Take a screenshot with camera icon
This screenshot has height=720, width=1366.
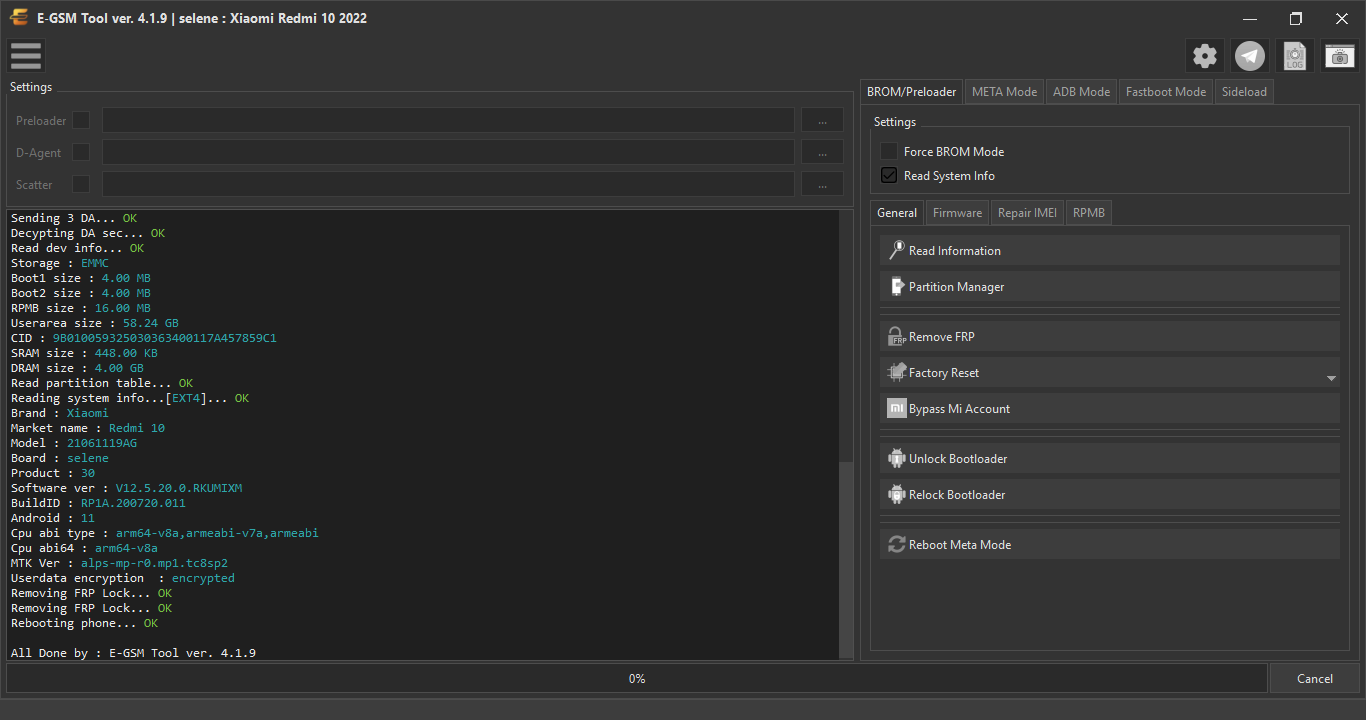(x=1340, y=56)
